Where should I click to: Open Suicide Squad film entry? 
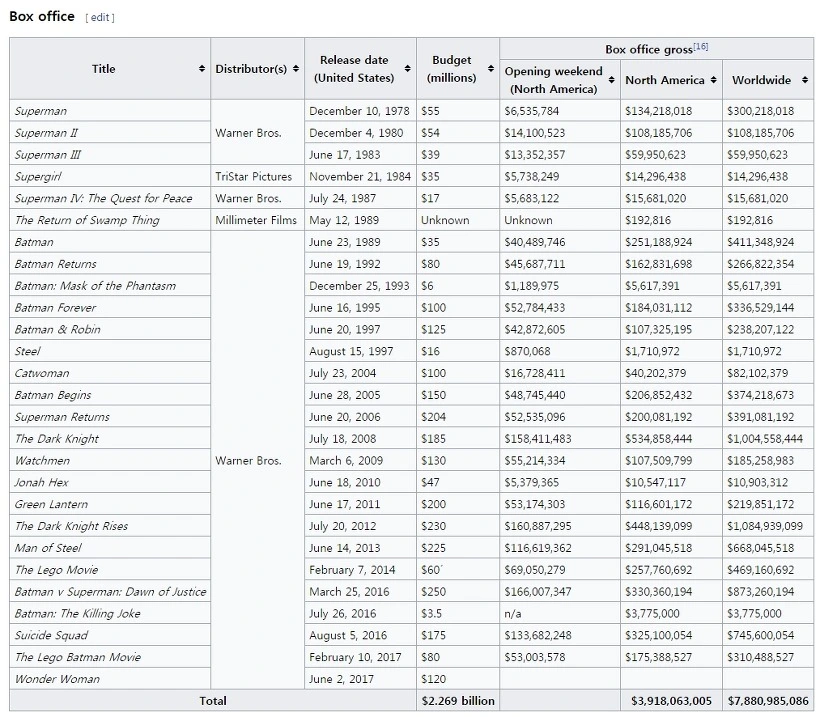pos(51,635)
